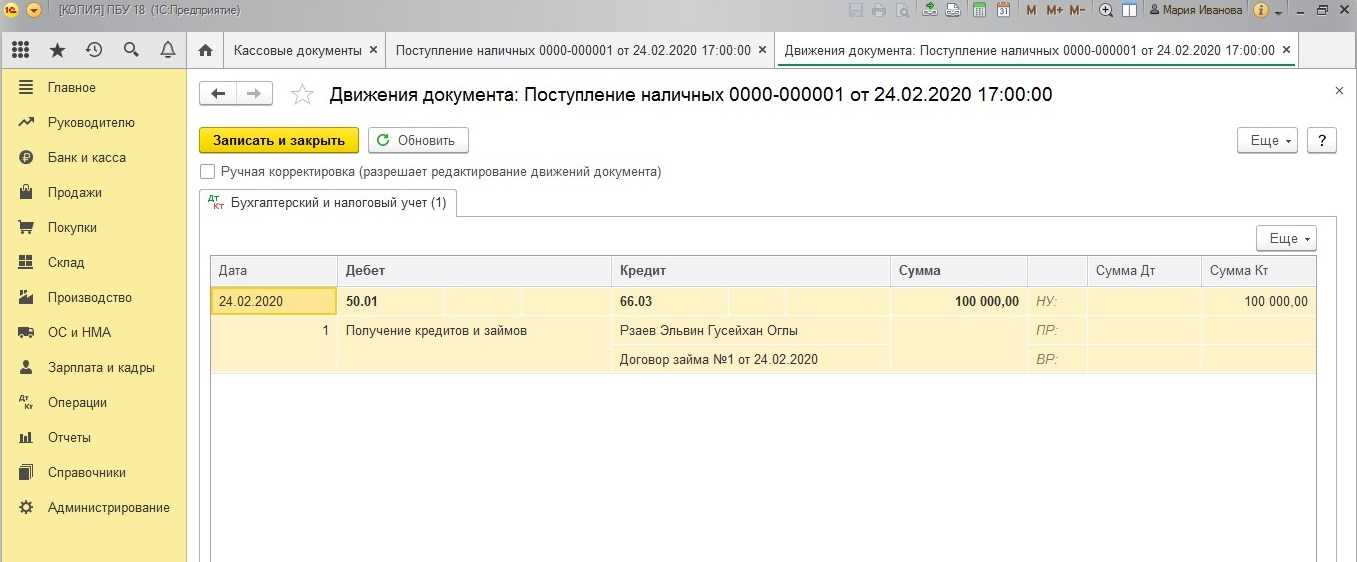Click the Сумма column header
This screenshot has width=1357, height=562.
(x=959, y=271)
